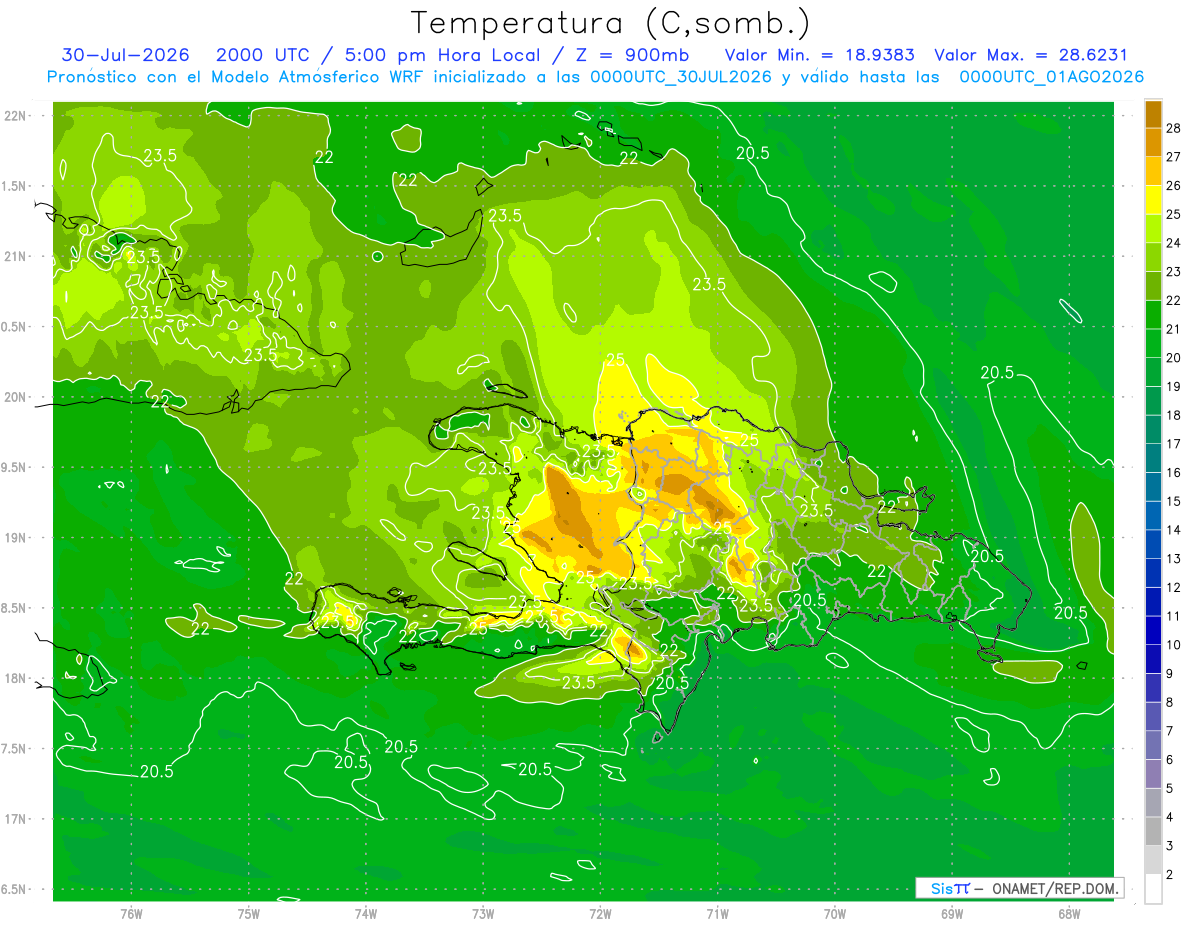The width and height of the screenshot is (1200, 927).
Task: Click the legend scale label '26'
Action: coord(1173,186)
